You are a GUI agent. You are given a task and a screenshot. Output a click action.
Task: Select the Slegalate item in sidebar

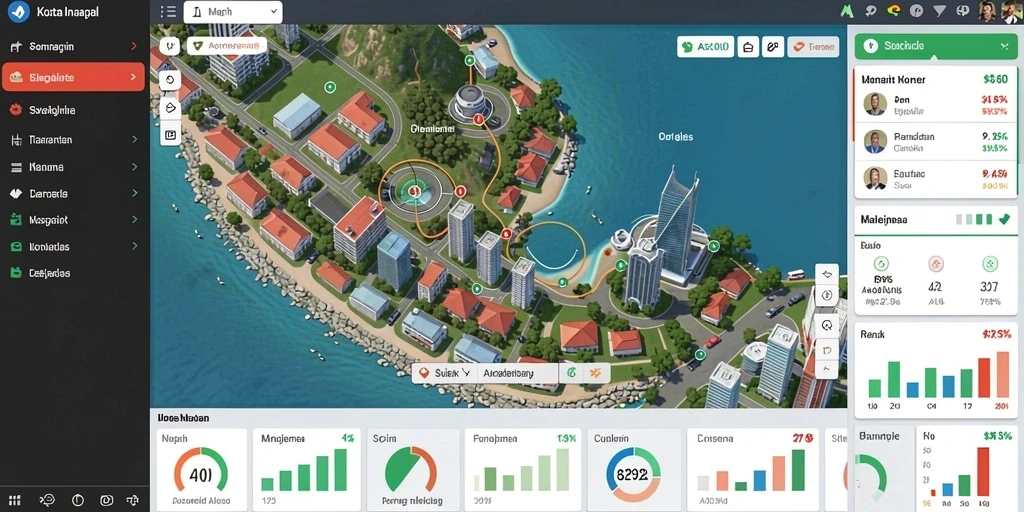[x=73, y=77]
